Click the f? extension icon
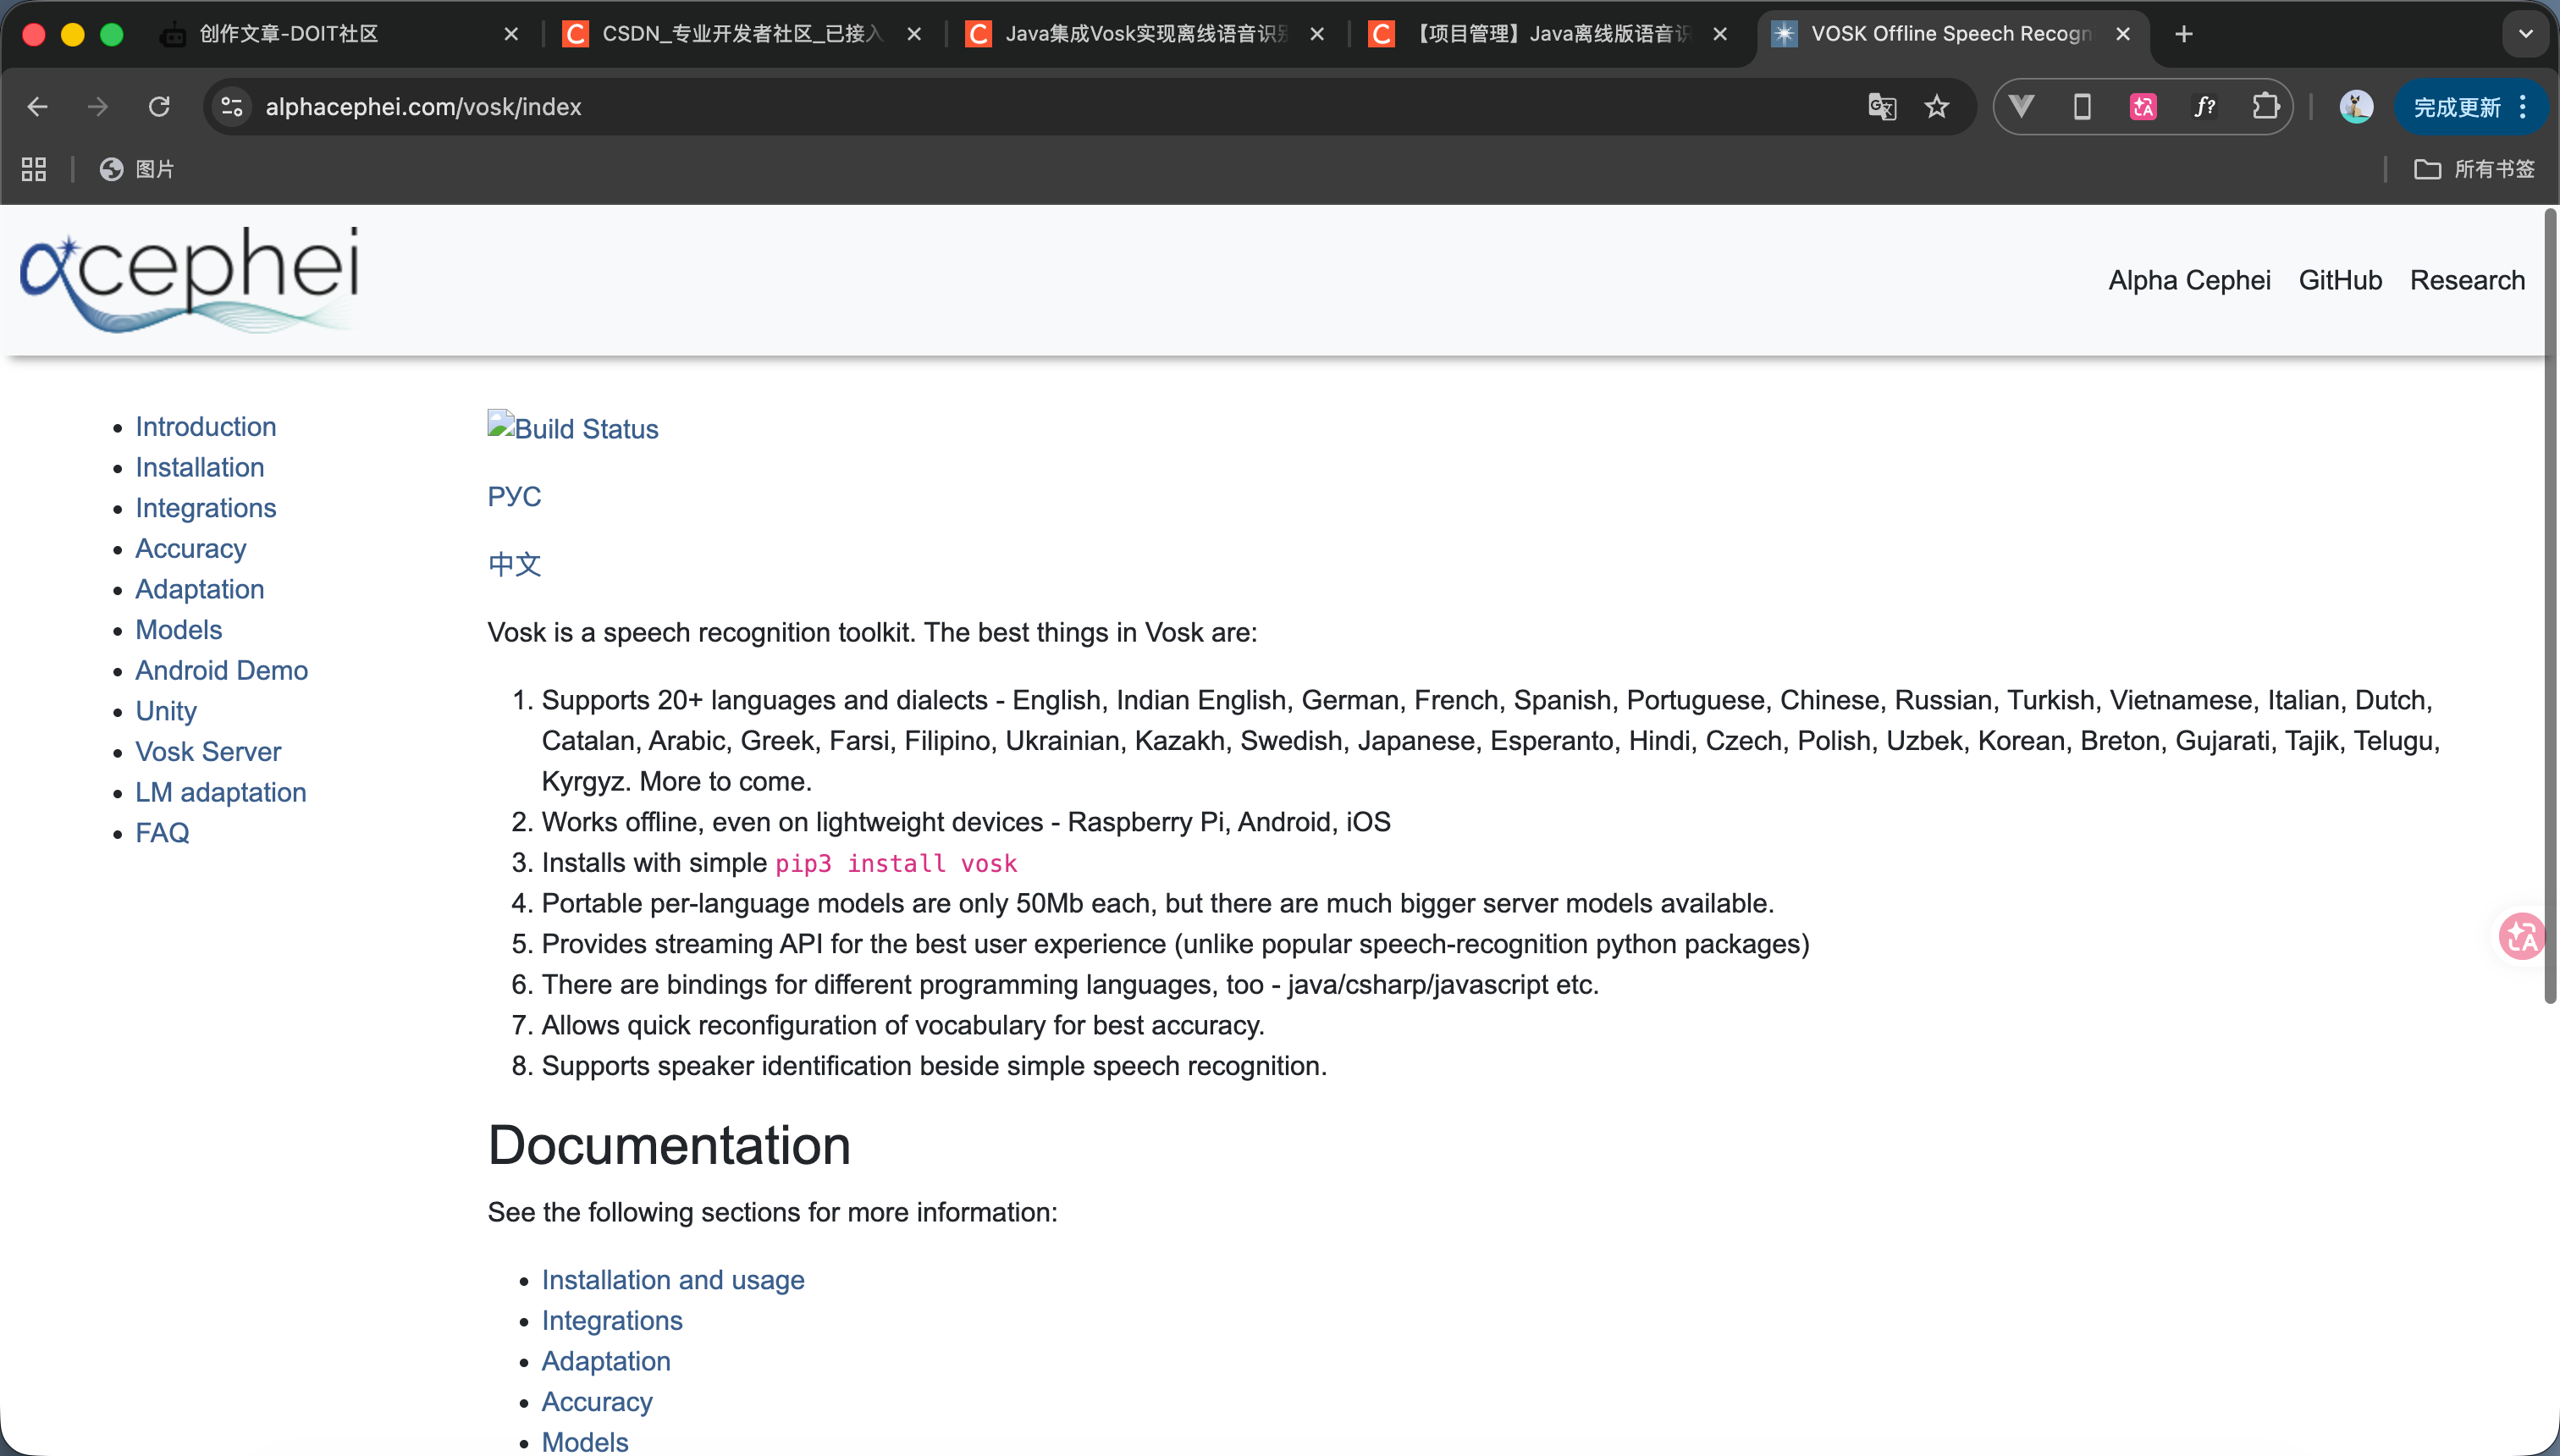The height and width of the screenshot is (1456, 2560). click(2204, 107)
